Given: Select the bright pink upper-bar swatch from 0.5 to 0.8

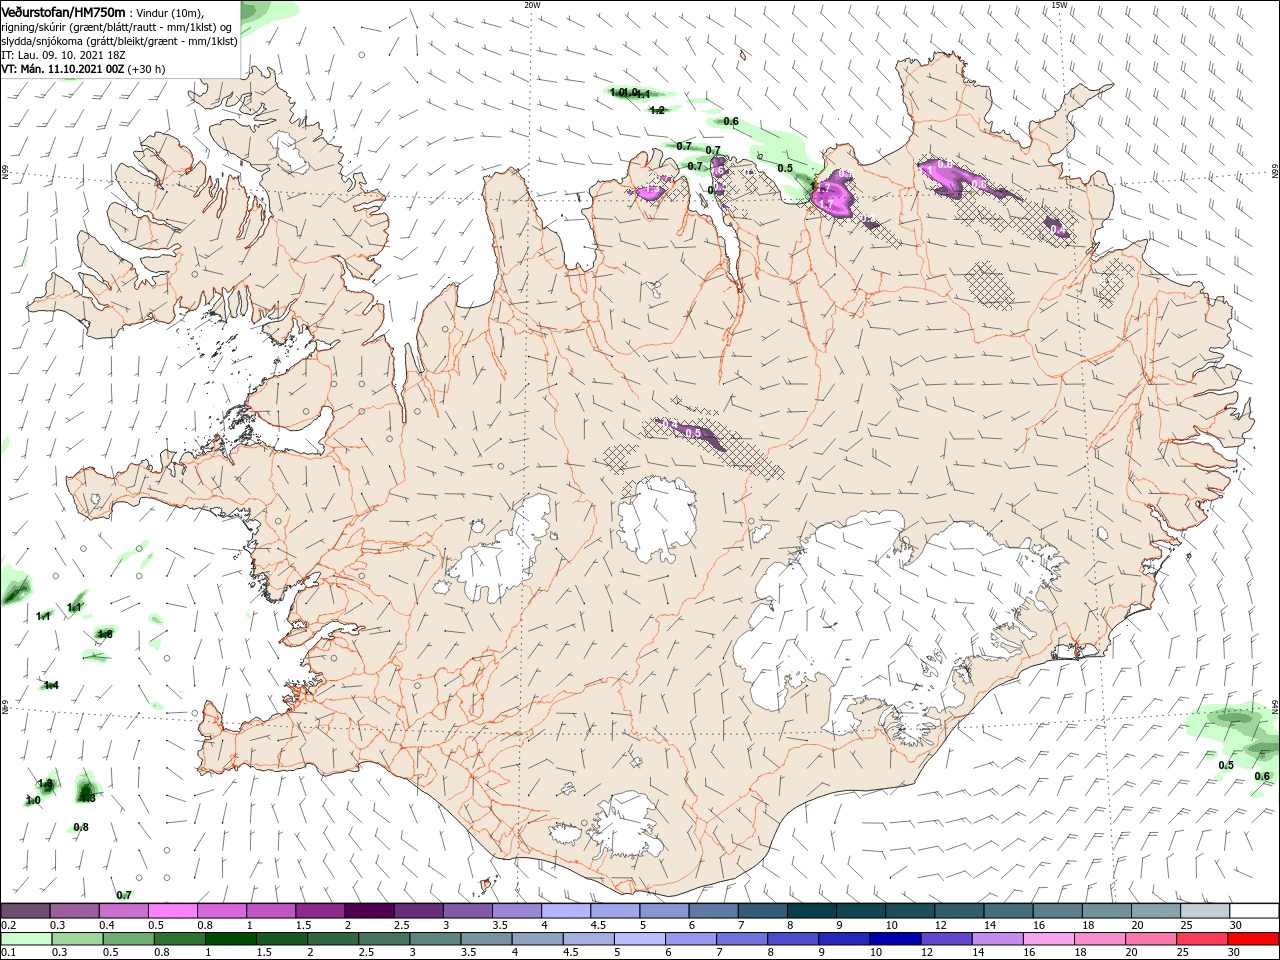Looking at the screenshot, I should 172,911.
